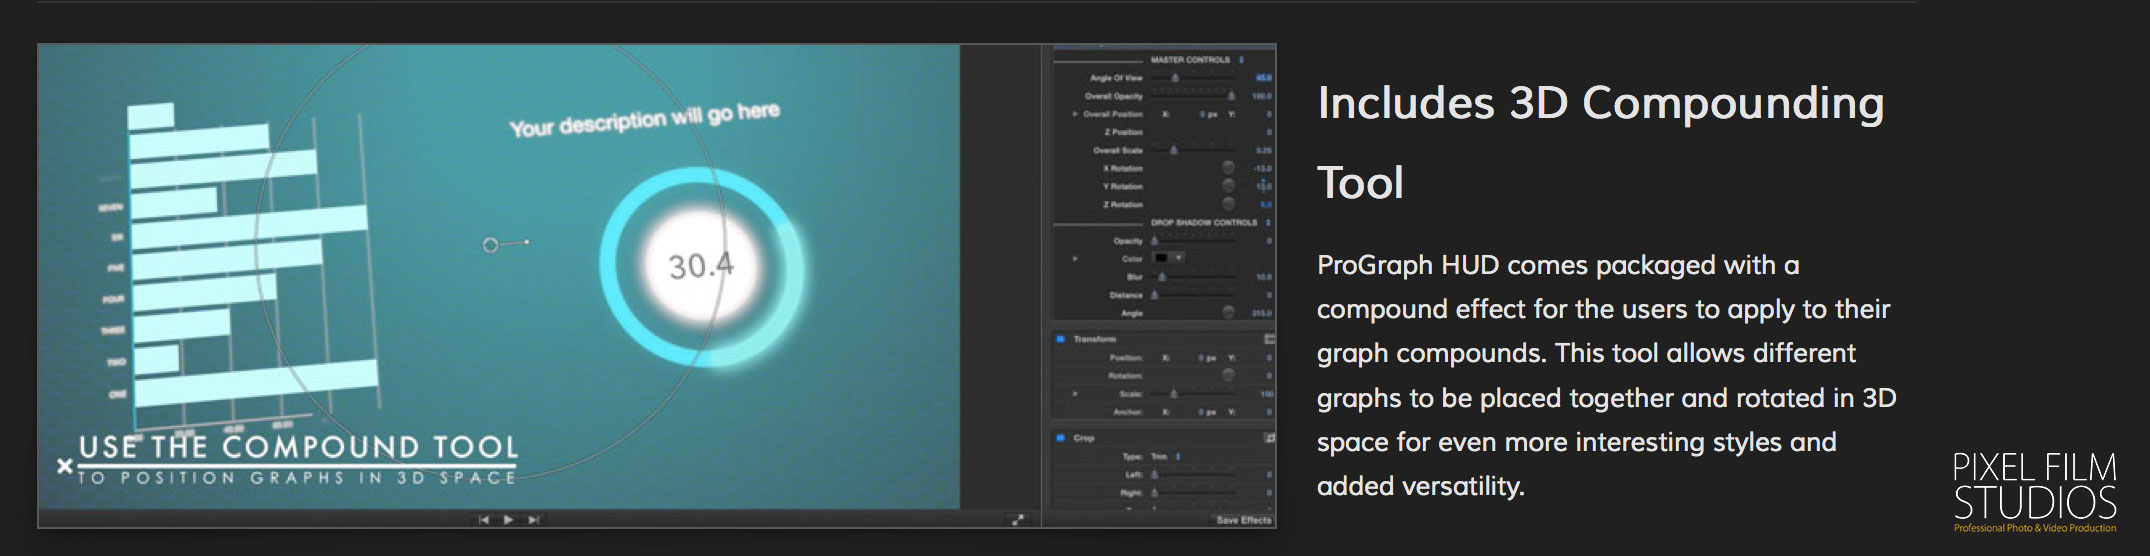This screenshot has height=556, width=2150.
Task: Click the Angle Of View value field
Action: click(1264, 78)
